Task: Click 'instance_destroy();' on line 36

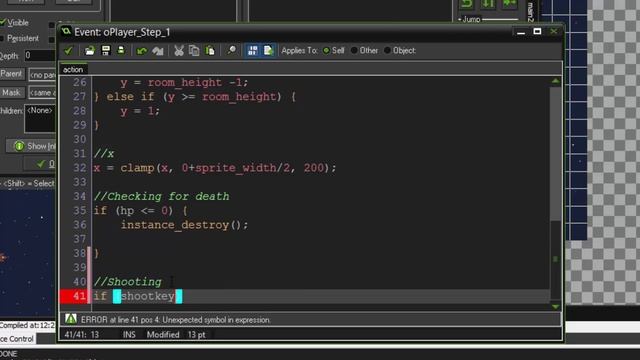Action: pyautogui.click(x=184, y=225)
